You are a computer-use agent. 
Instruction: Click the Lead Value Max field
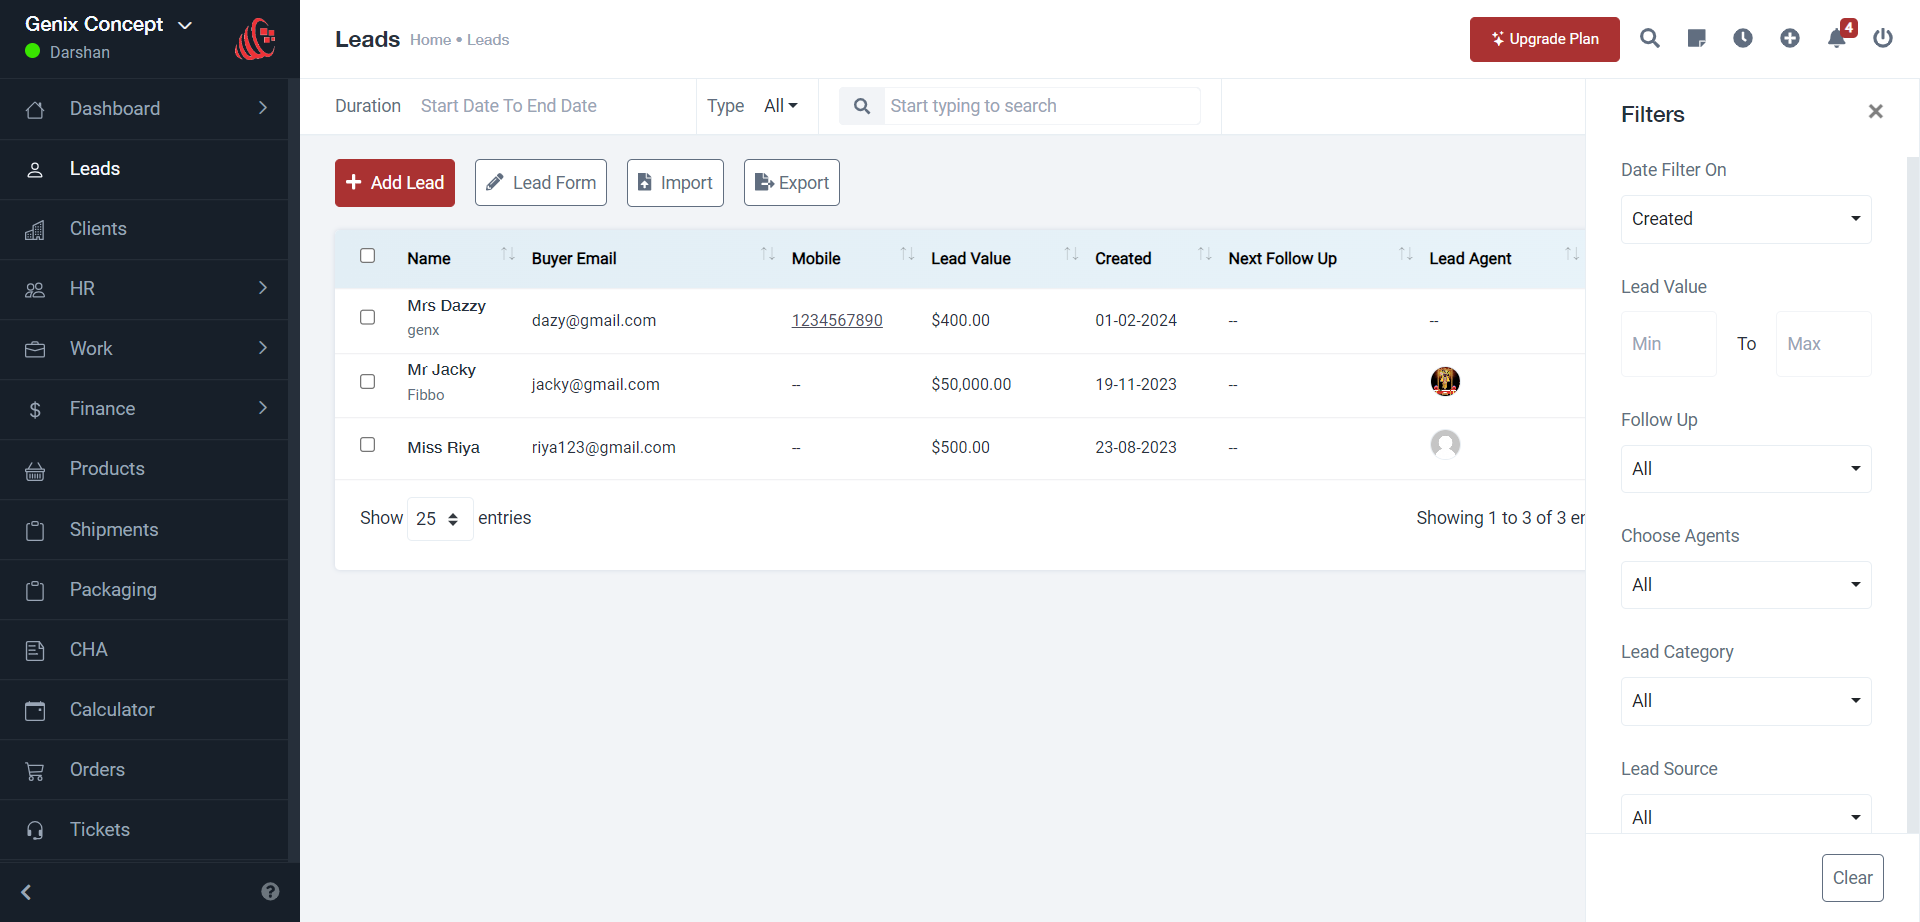1824,344
